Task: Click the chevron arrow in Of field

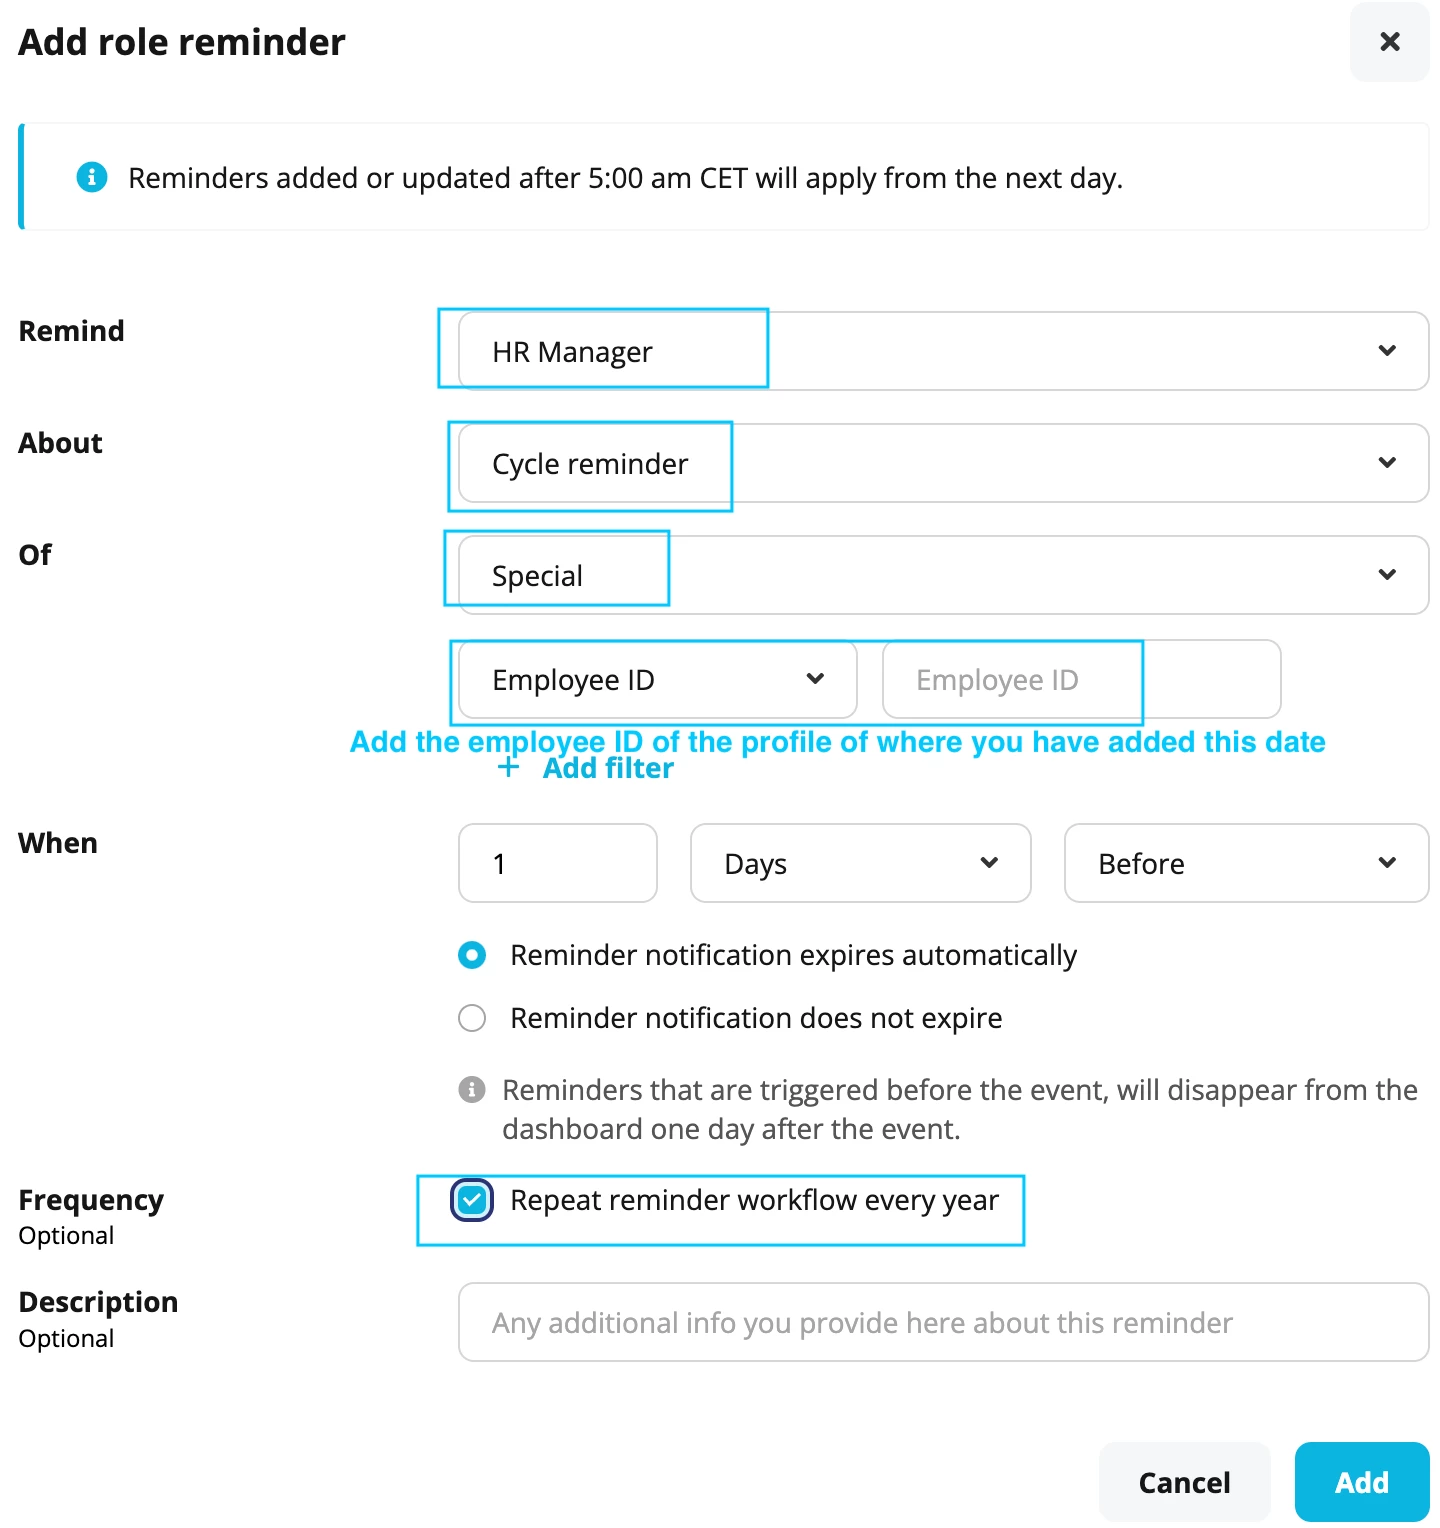Action: [x=1387, y=575]
